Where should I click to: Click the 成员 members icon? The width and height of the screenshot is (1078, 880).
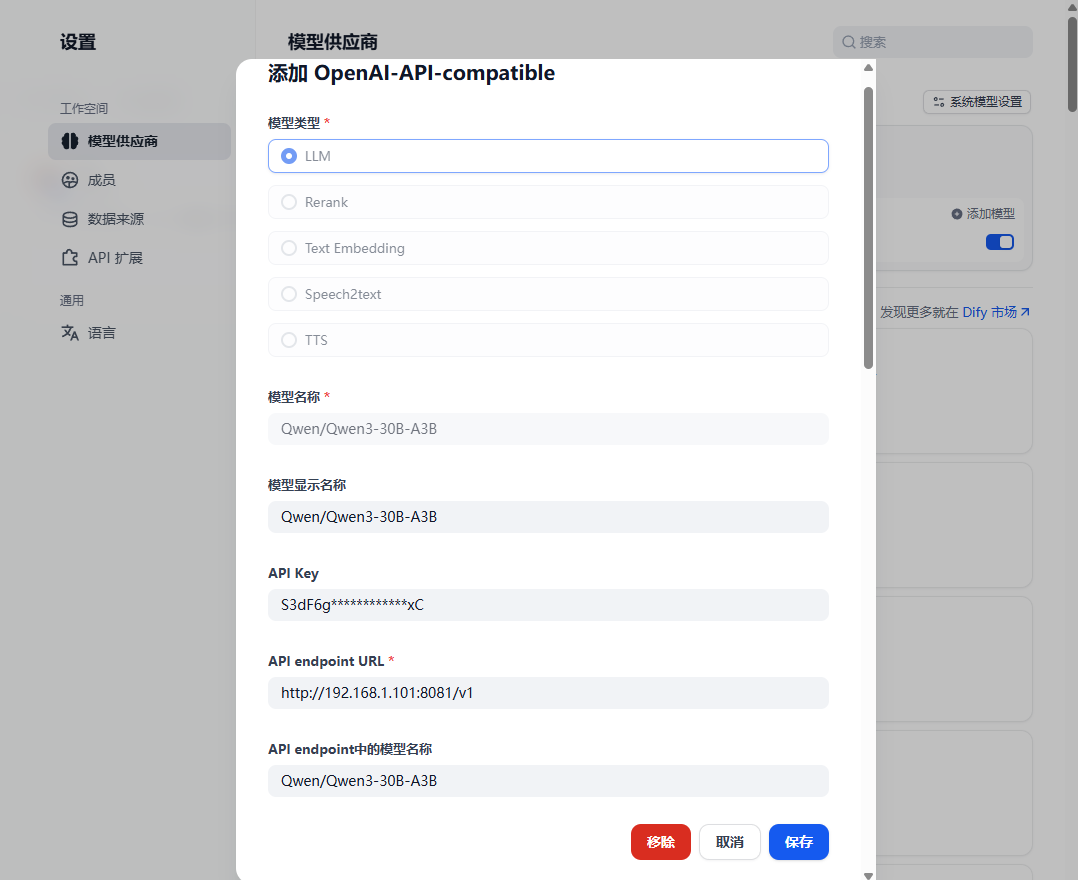(70, 180)
